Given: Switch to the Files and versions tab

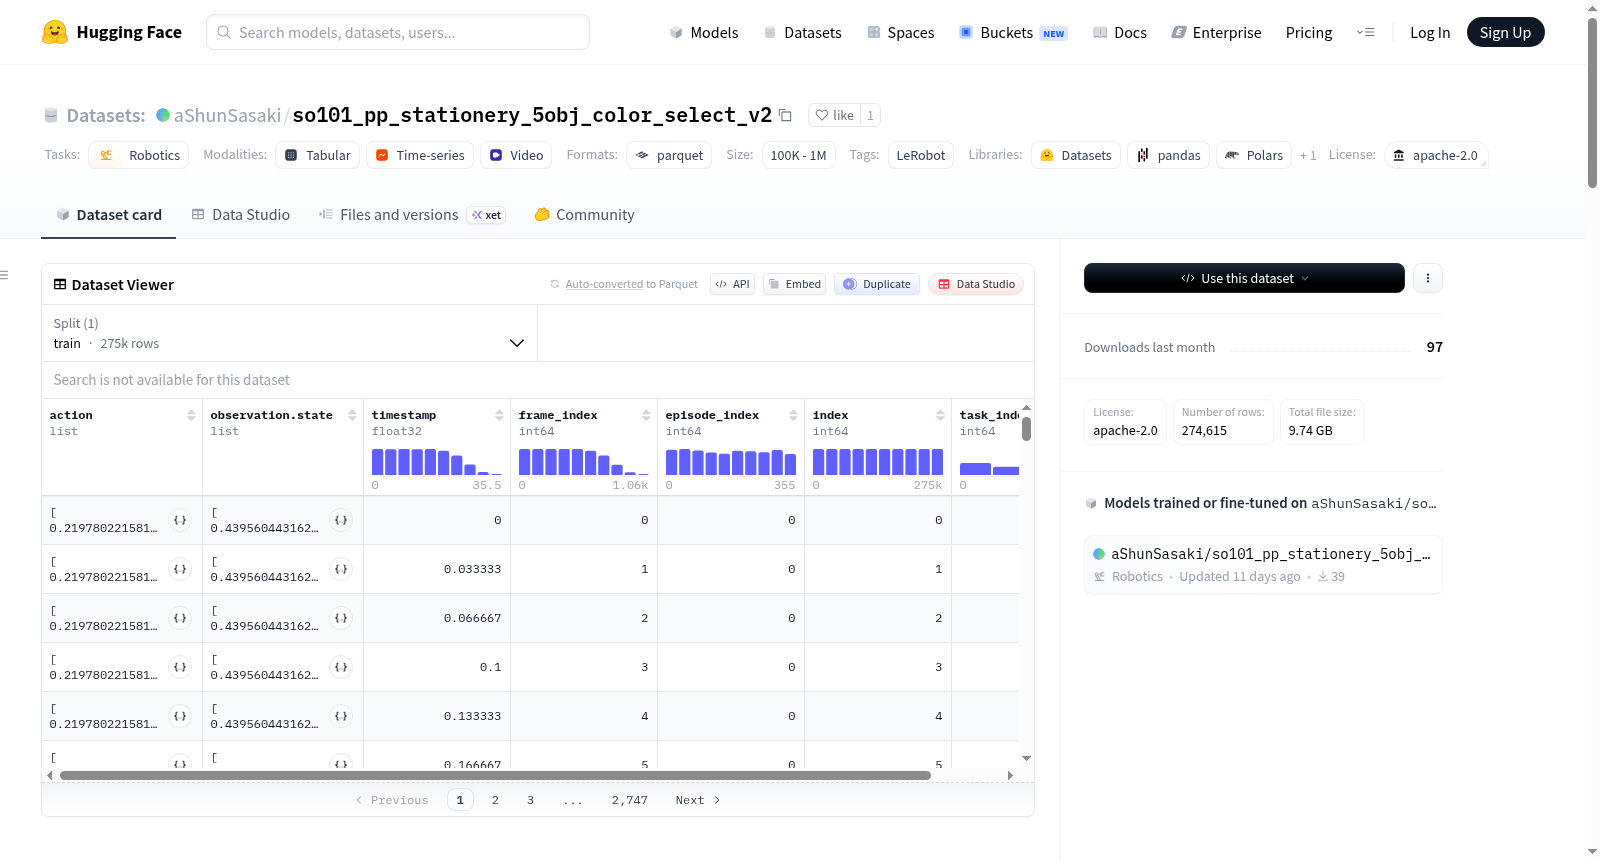Looking at the screenshot, I should tap(412, 215).
